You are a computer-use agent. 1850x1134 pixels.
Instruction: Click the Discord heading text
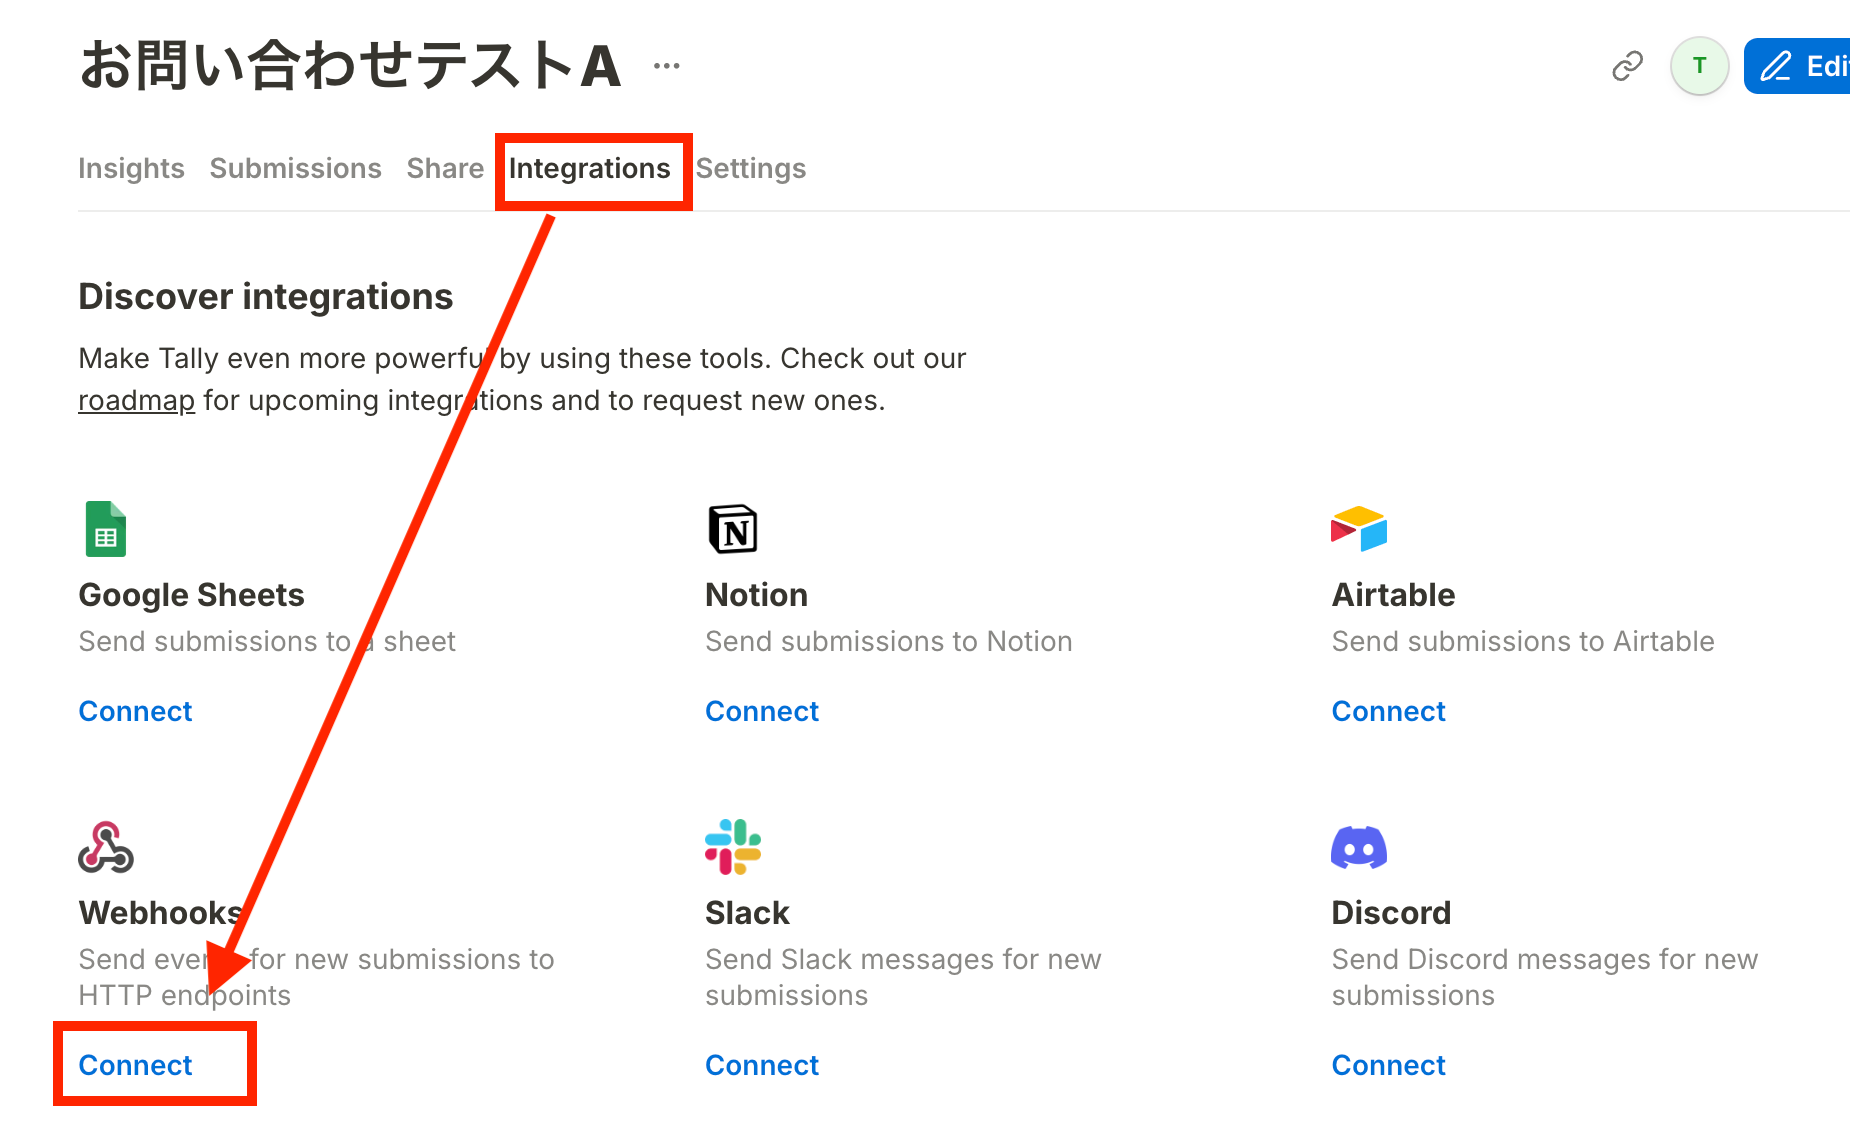(x=1391, y=913)
